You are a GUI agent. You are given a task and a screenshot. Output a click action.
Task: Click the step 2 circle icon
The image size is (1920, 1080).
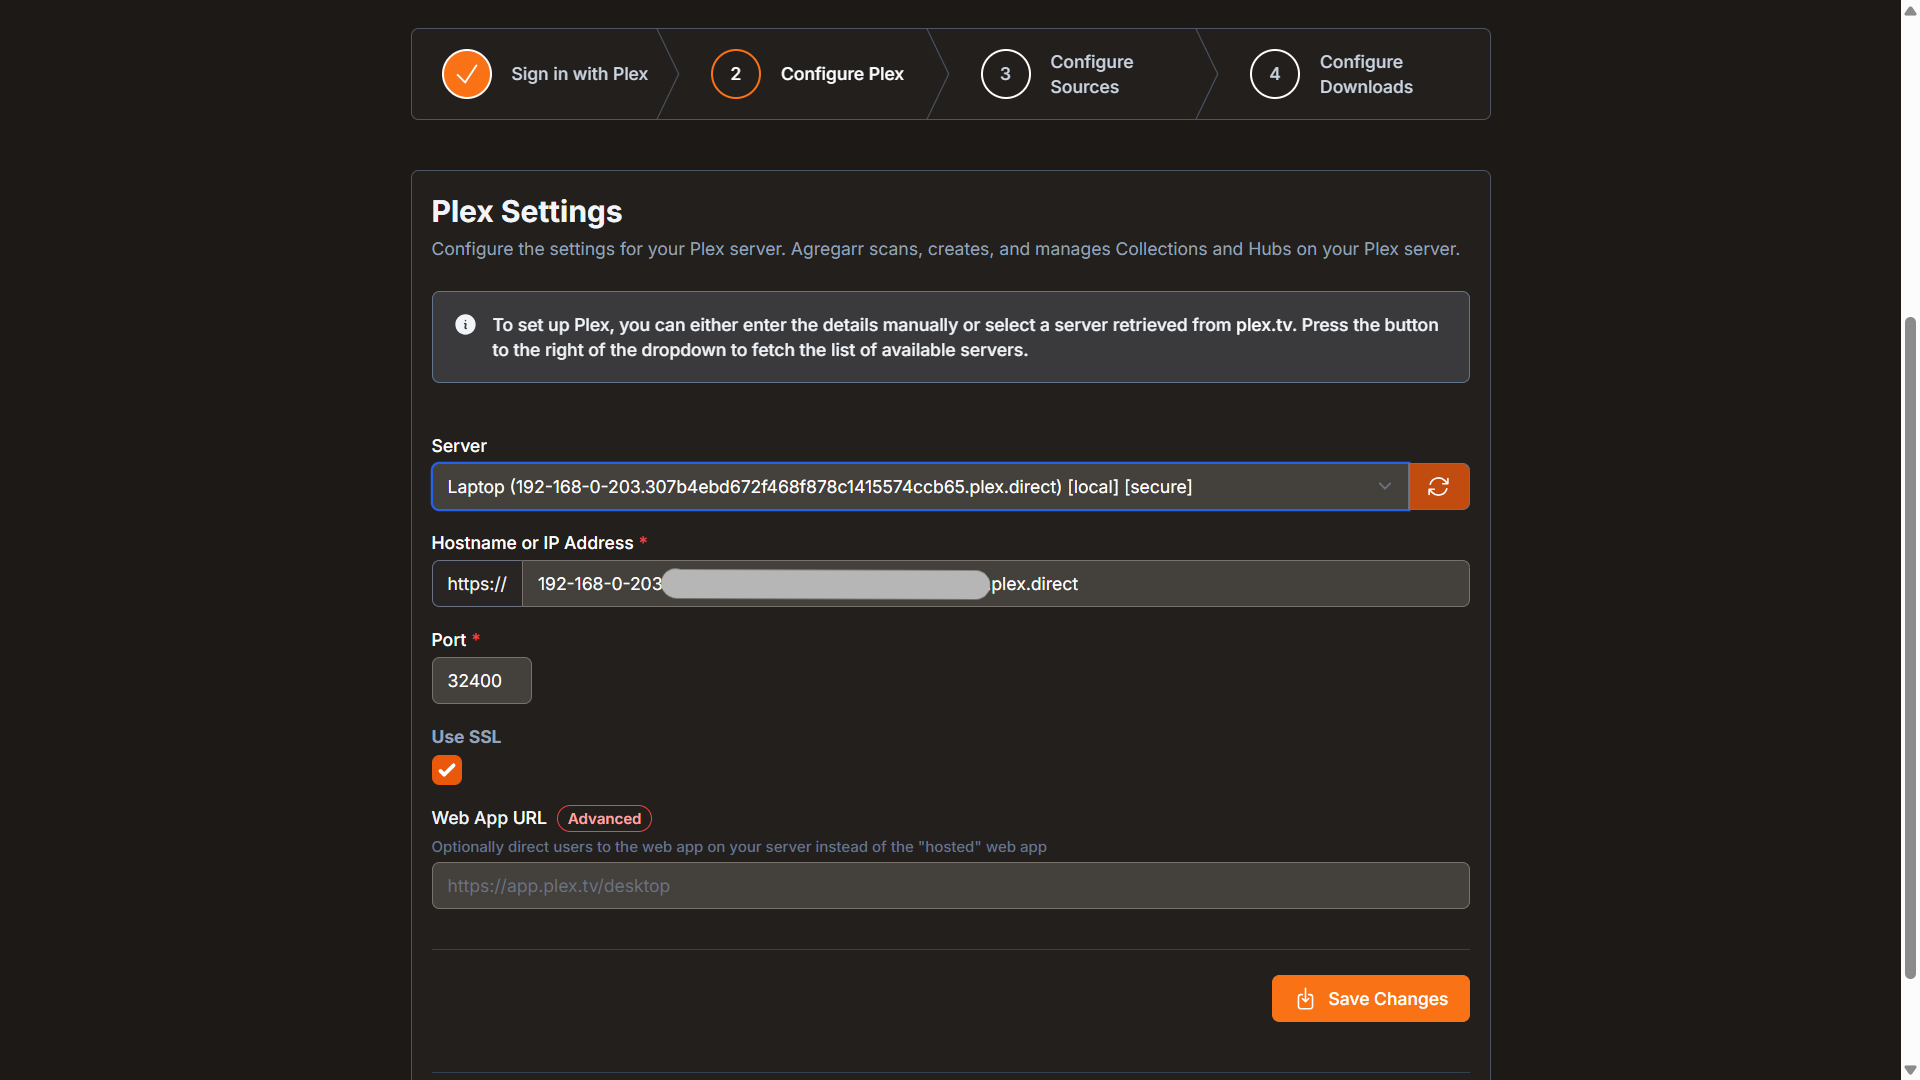coord(735,74)
